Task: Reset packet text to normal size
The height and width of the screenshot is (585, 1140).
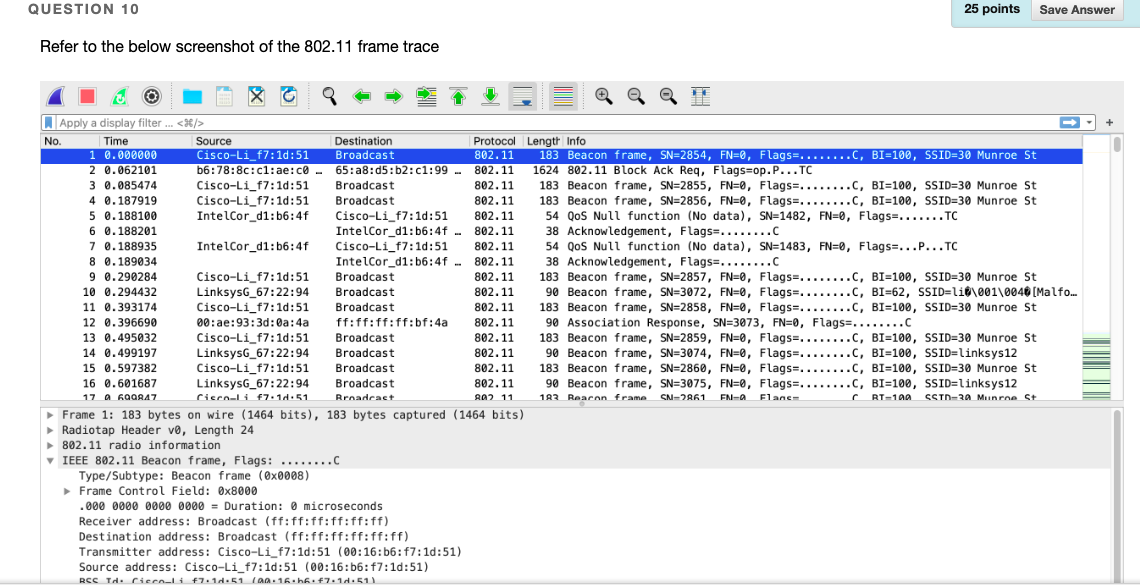Action: 668,96
